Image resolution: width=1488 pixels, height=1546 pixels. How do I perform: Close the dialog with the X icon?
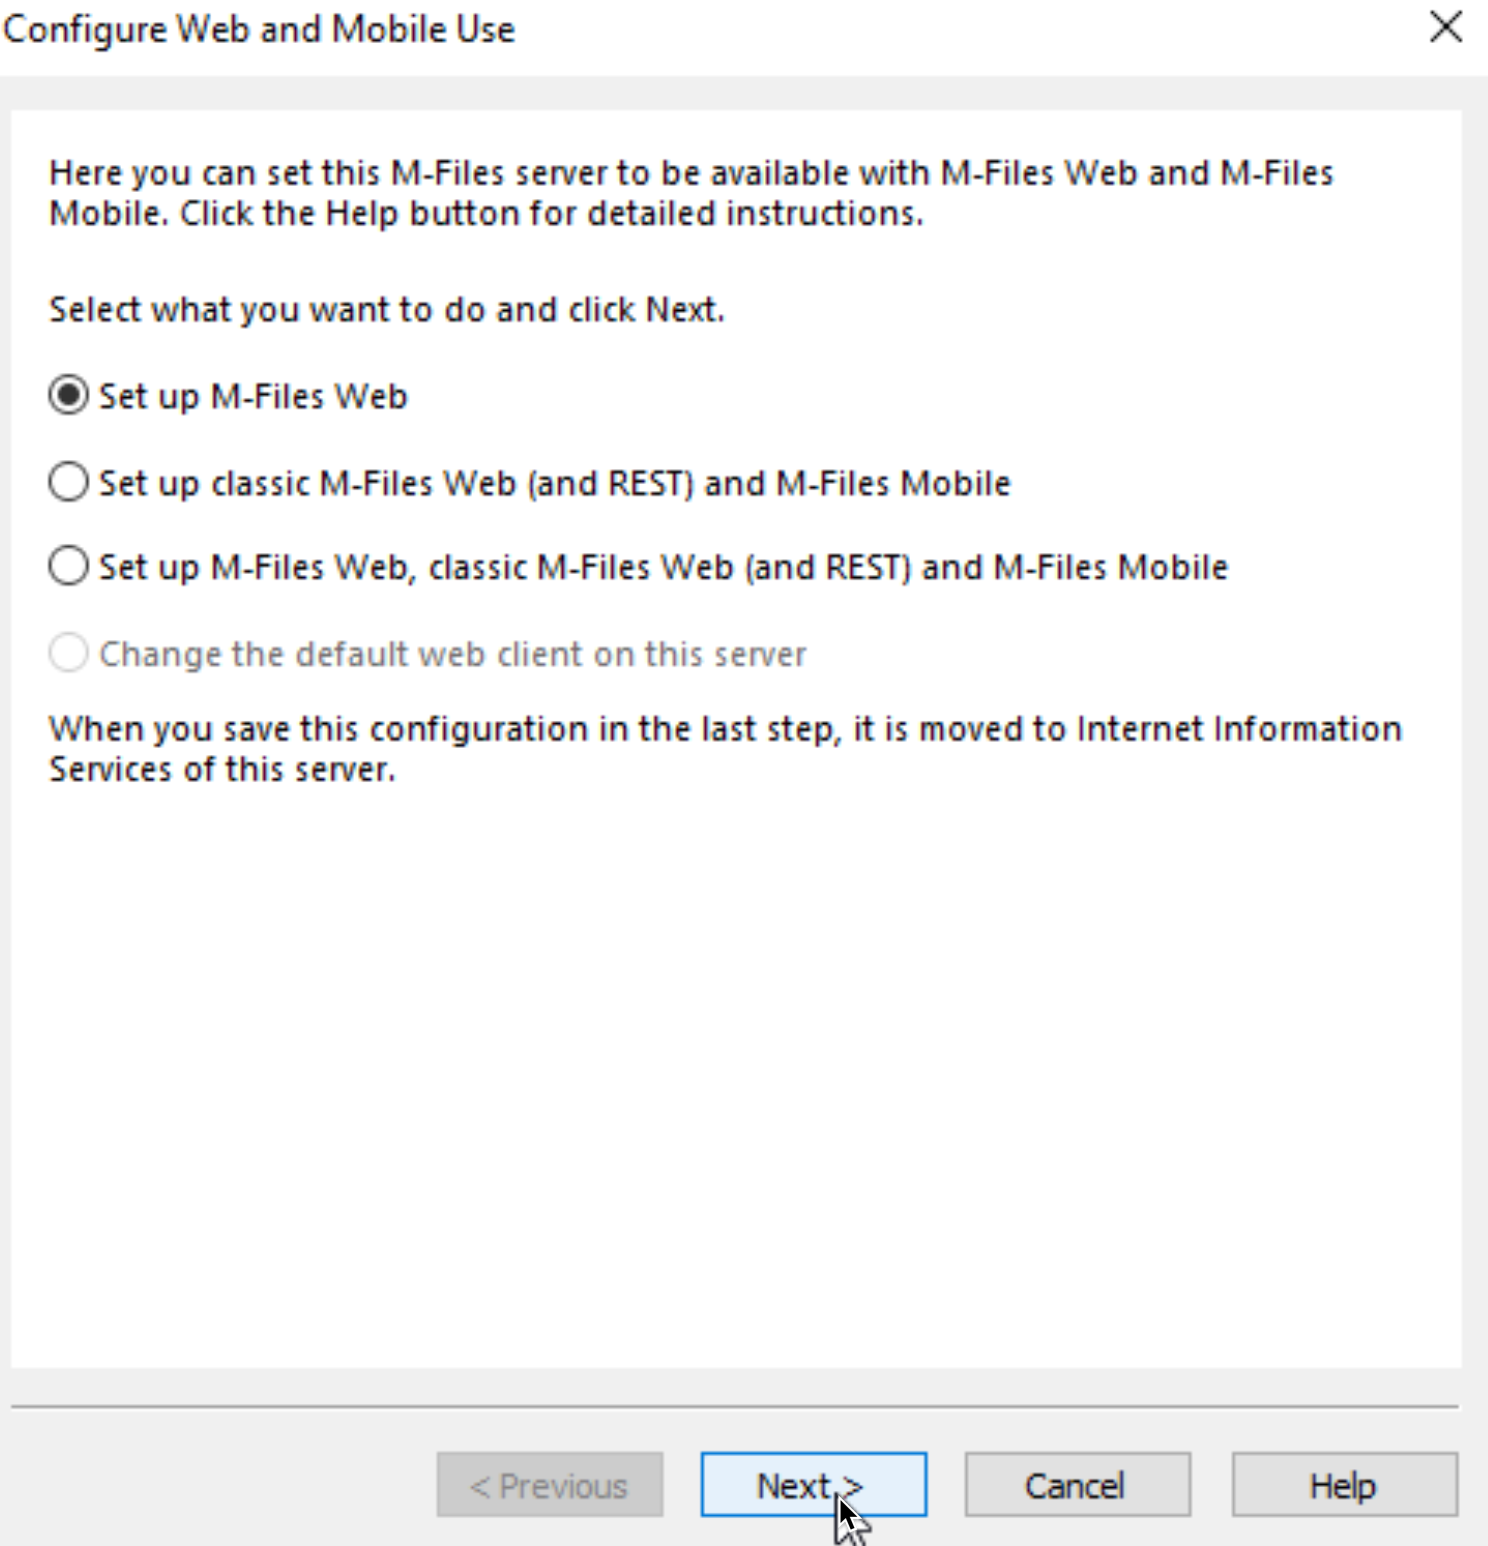click(1446, 27)
